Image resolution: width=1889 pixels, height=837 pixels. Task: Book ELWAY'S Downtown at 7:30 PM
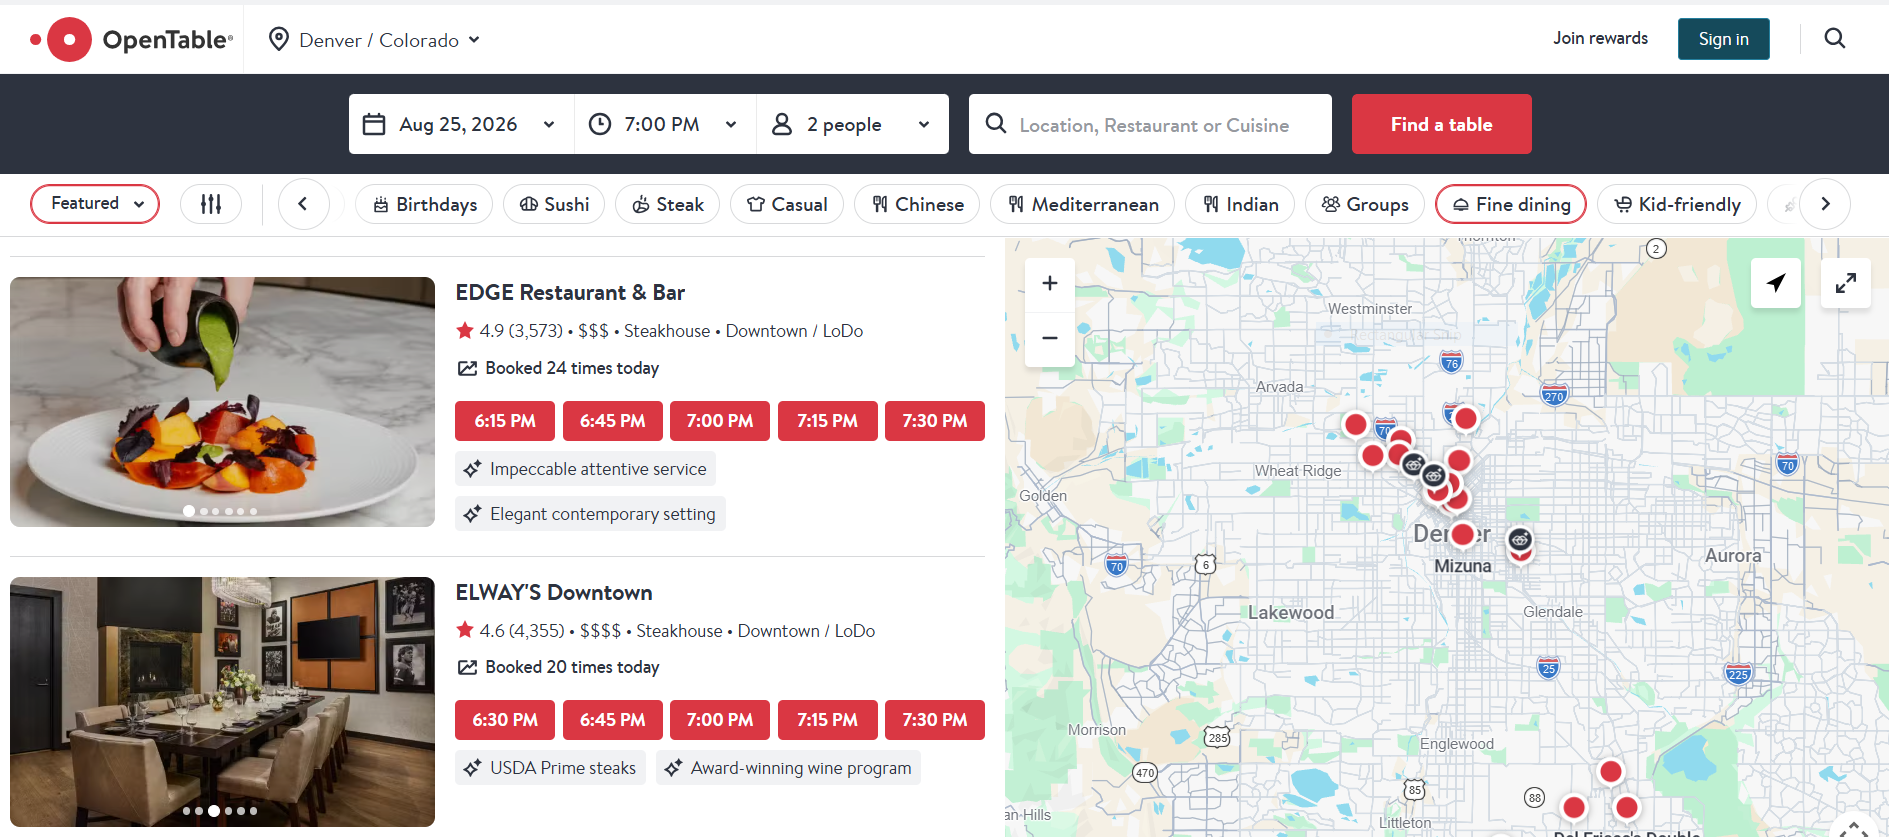(x=935, y=720)
